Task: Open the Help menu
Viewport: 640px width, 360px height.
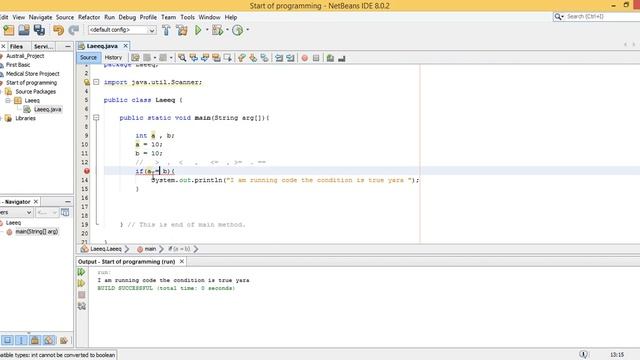Action: click(231, 17)
